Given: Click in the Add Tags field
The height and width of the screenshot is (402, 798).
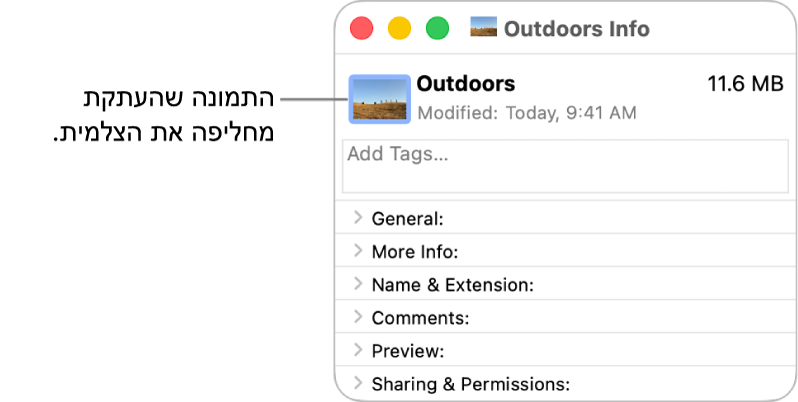Looking at the screenshot, I should click(x=565, y=165).
